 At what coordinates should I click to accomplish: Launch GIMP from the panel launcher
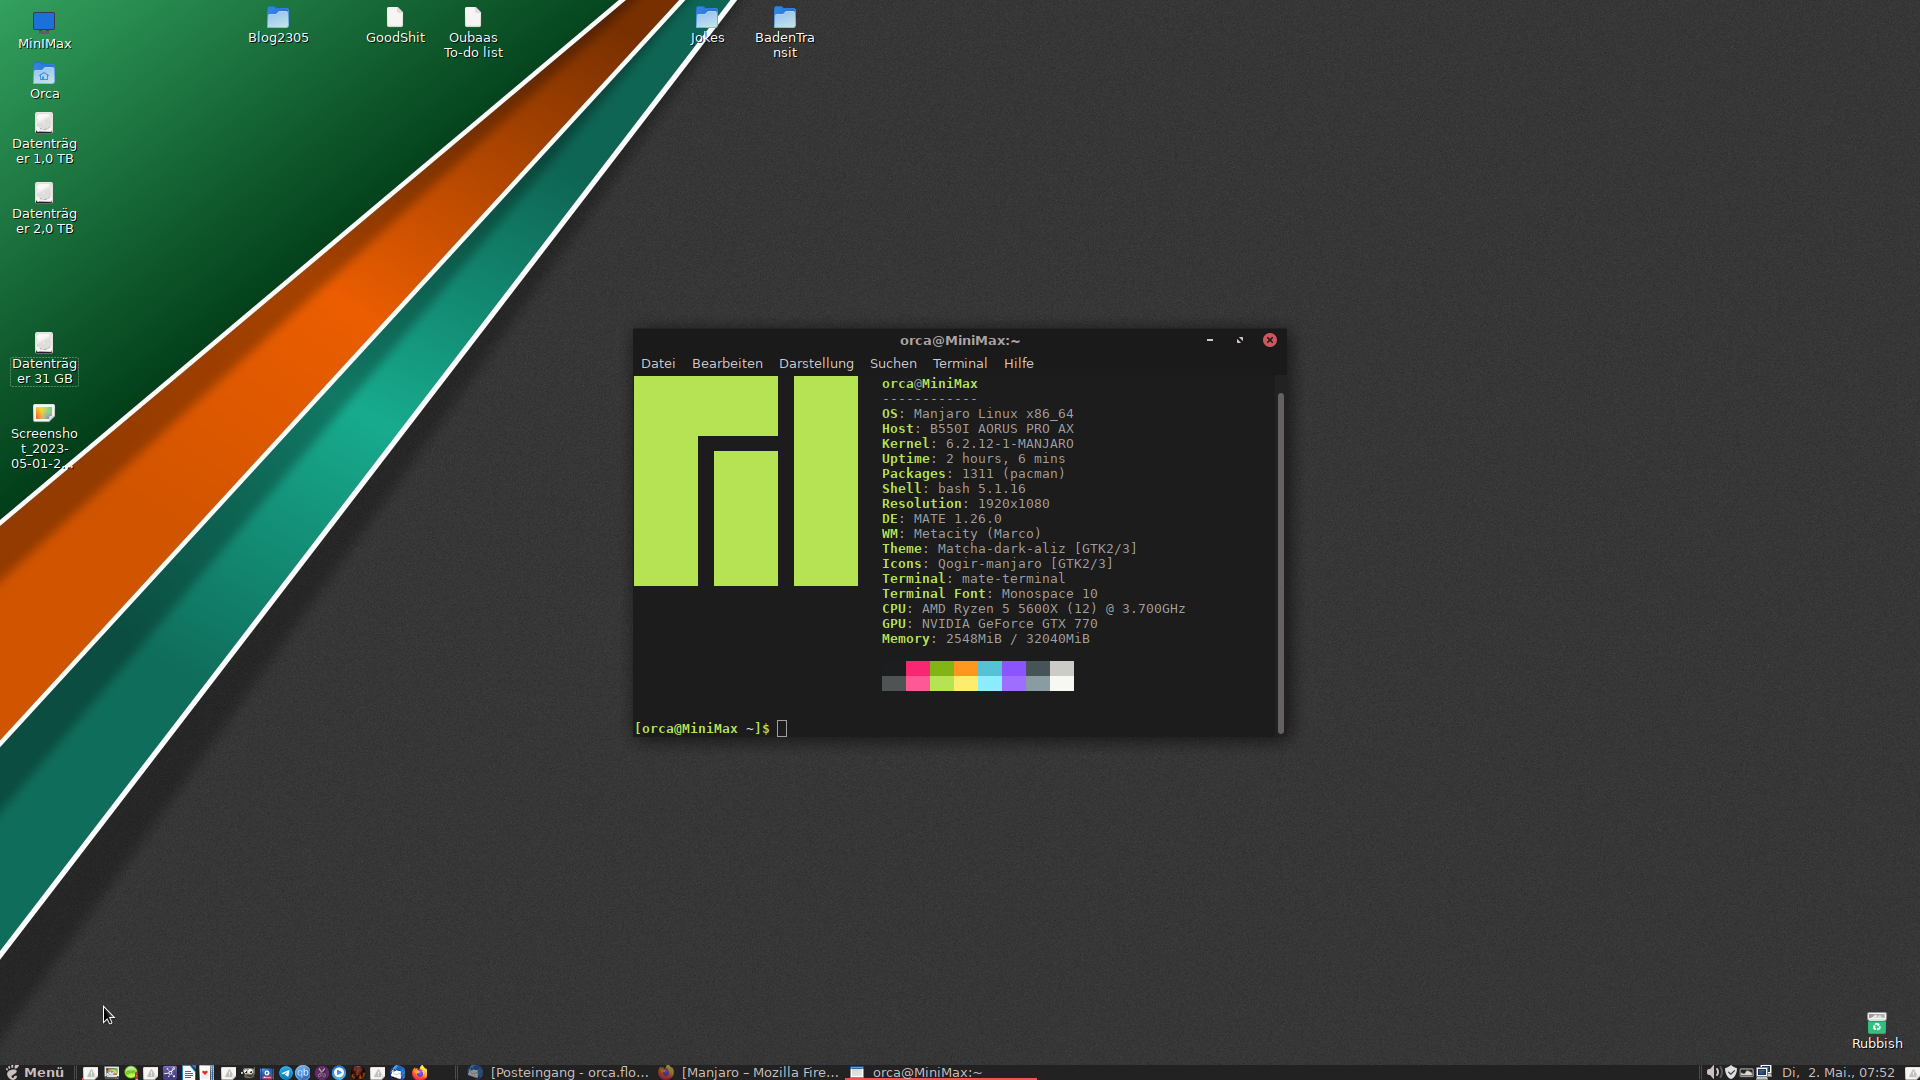coord(248,1072)
